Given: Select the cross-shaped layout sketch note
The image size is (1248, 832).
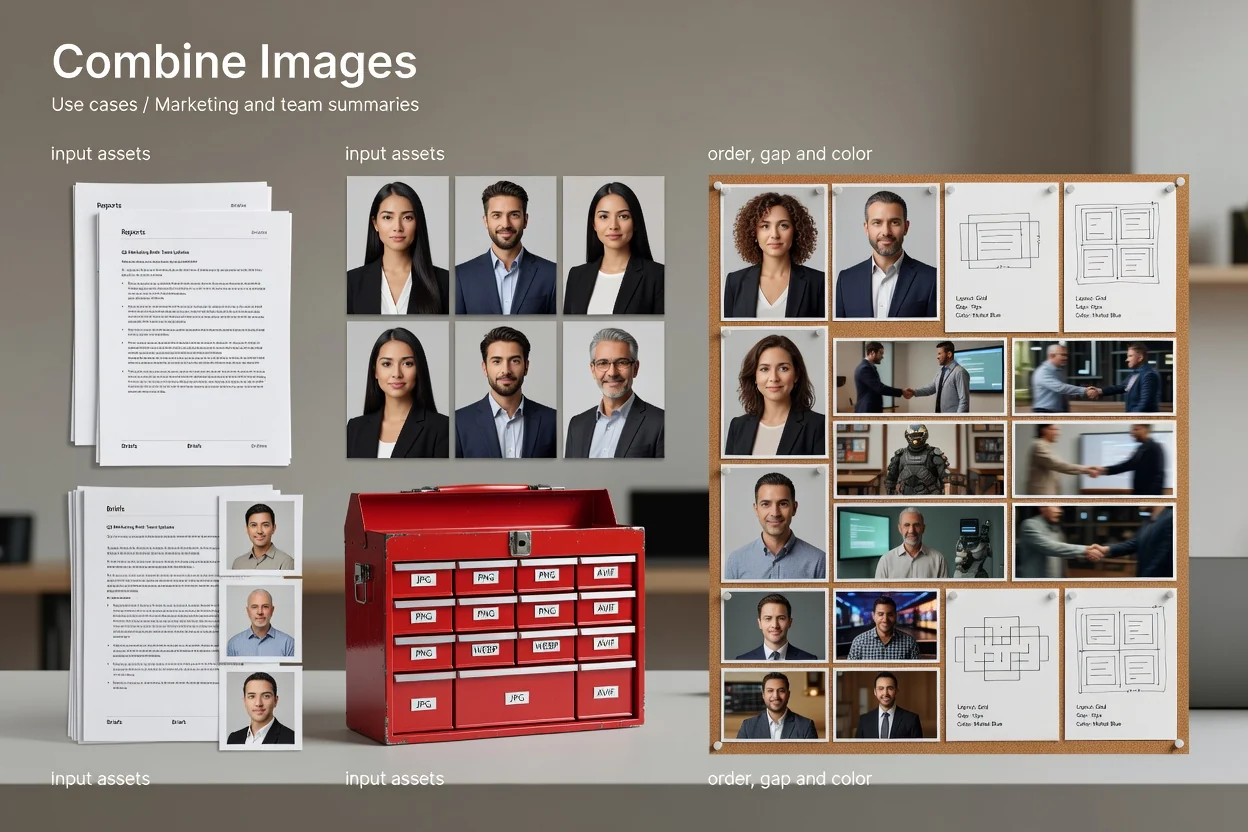Looking at the screenshot, I should click(1002, 664).
